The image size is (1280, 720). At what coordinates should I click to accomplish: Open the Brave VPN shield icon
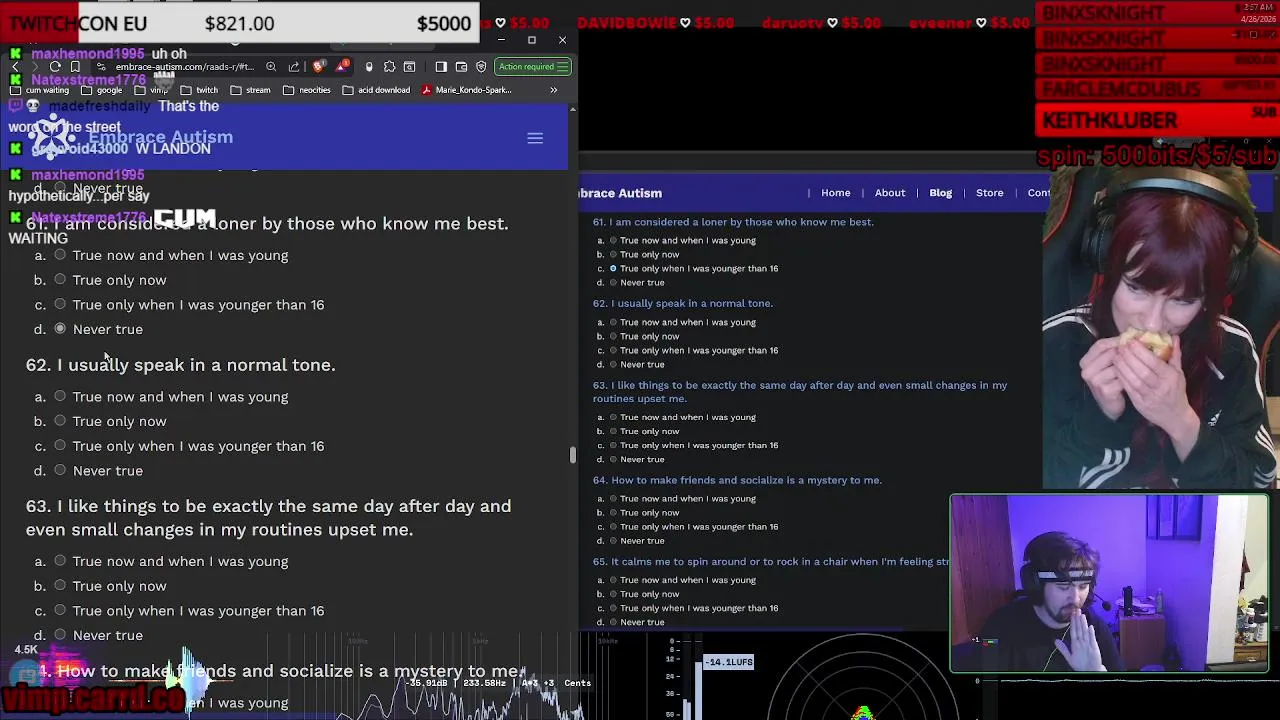[x=481, y=67]
